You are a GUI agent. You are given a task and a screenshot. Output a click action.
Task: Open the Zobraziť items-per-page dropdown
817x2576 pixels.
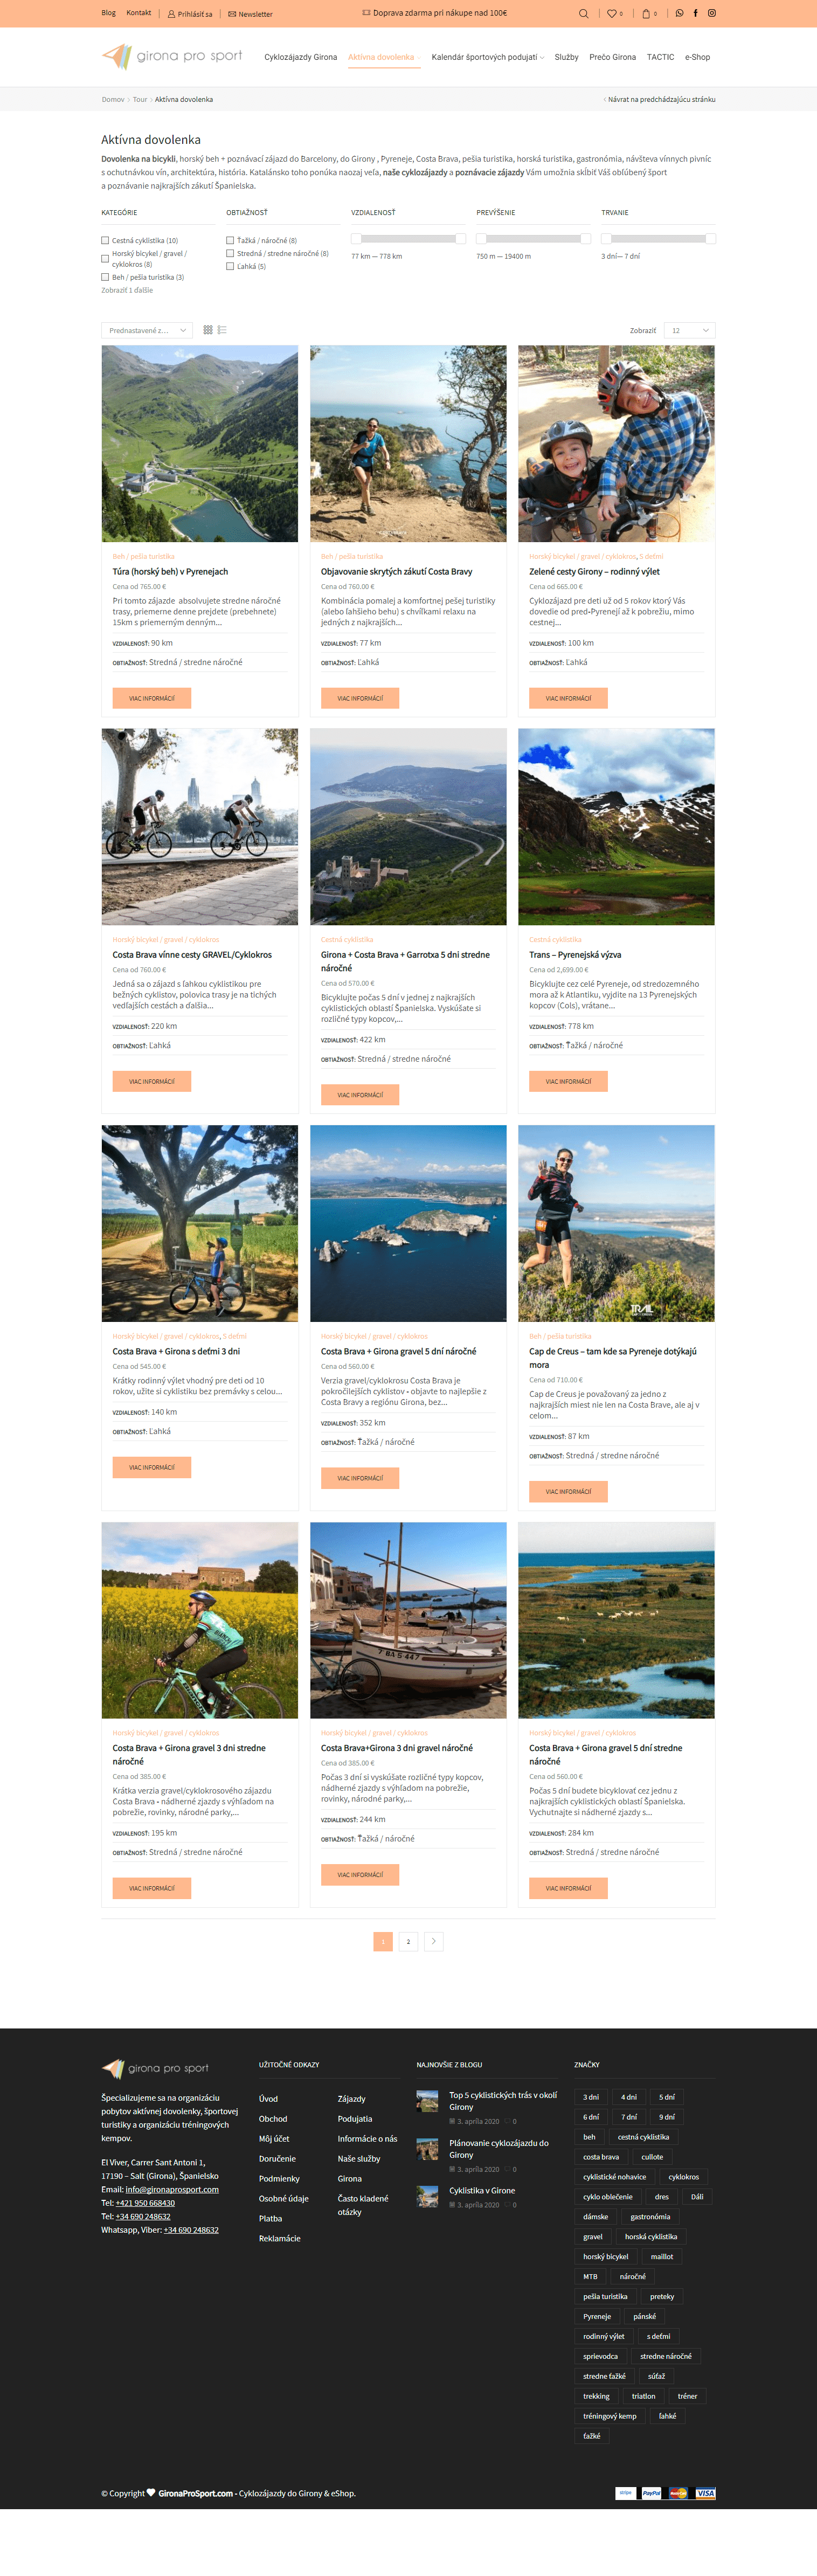pos(690,330)
